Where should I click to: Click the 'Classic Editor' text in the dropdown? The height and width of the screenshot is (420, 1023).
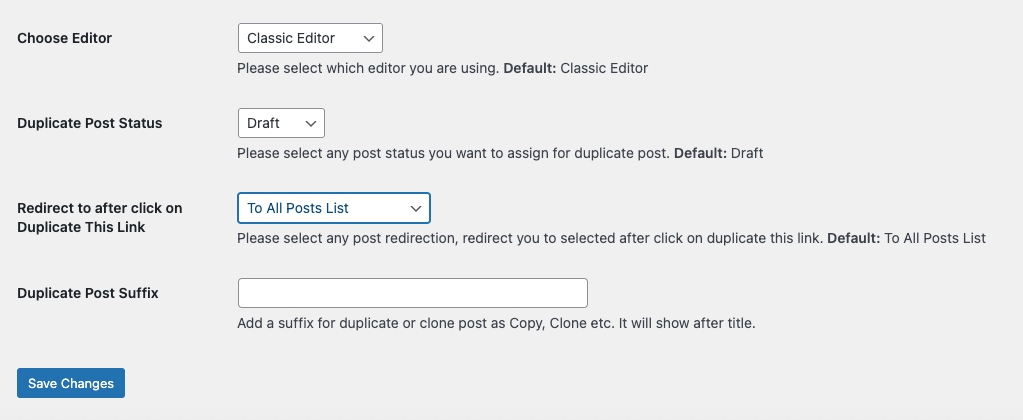point(291,39)
